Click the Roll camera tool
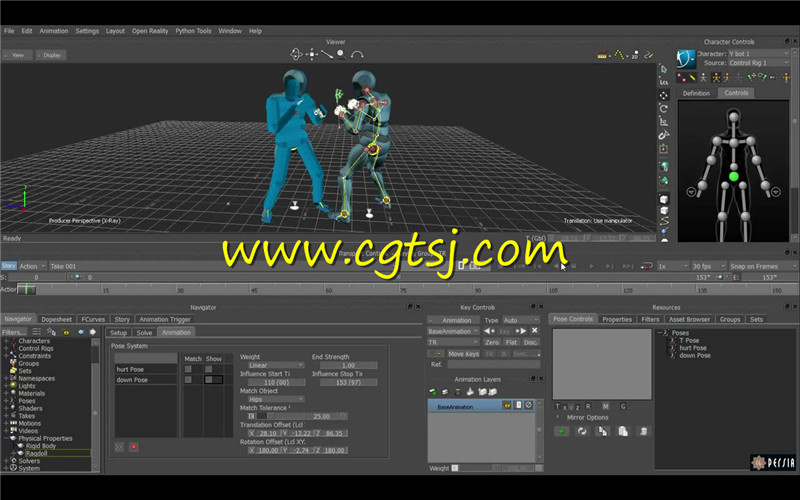800x500 pixels. pos(357,54)
